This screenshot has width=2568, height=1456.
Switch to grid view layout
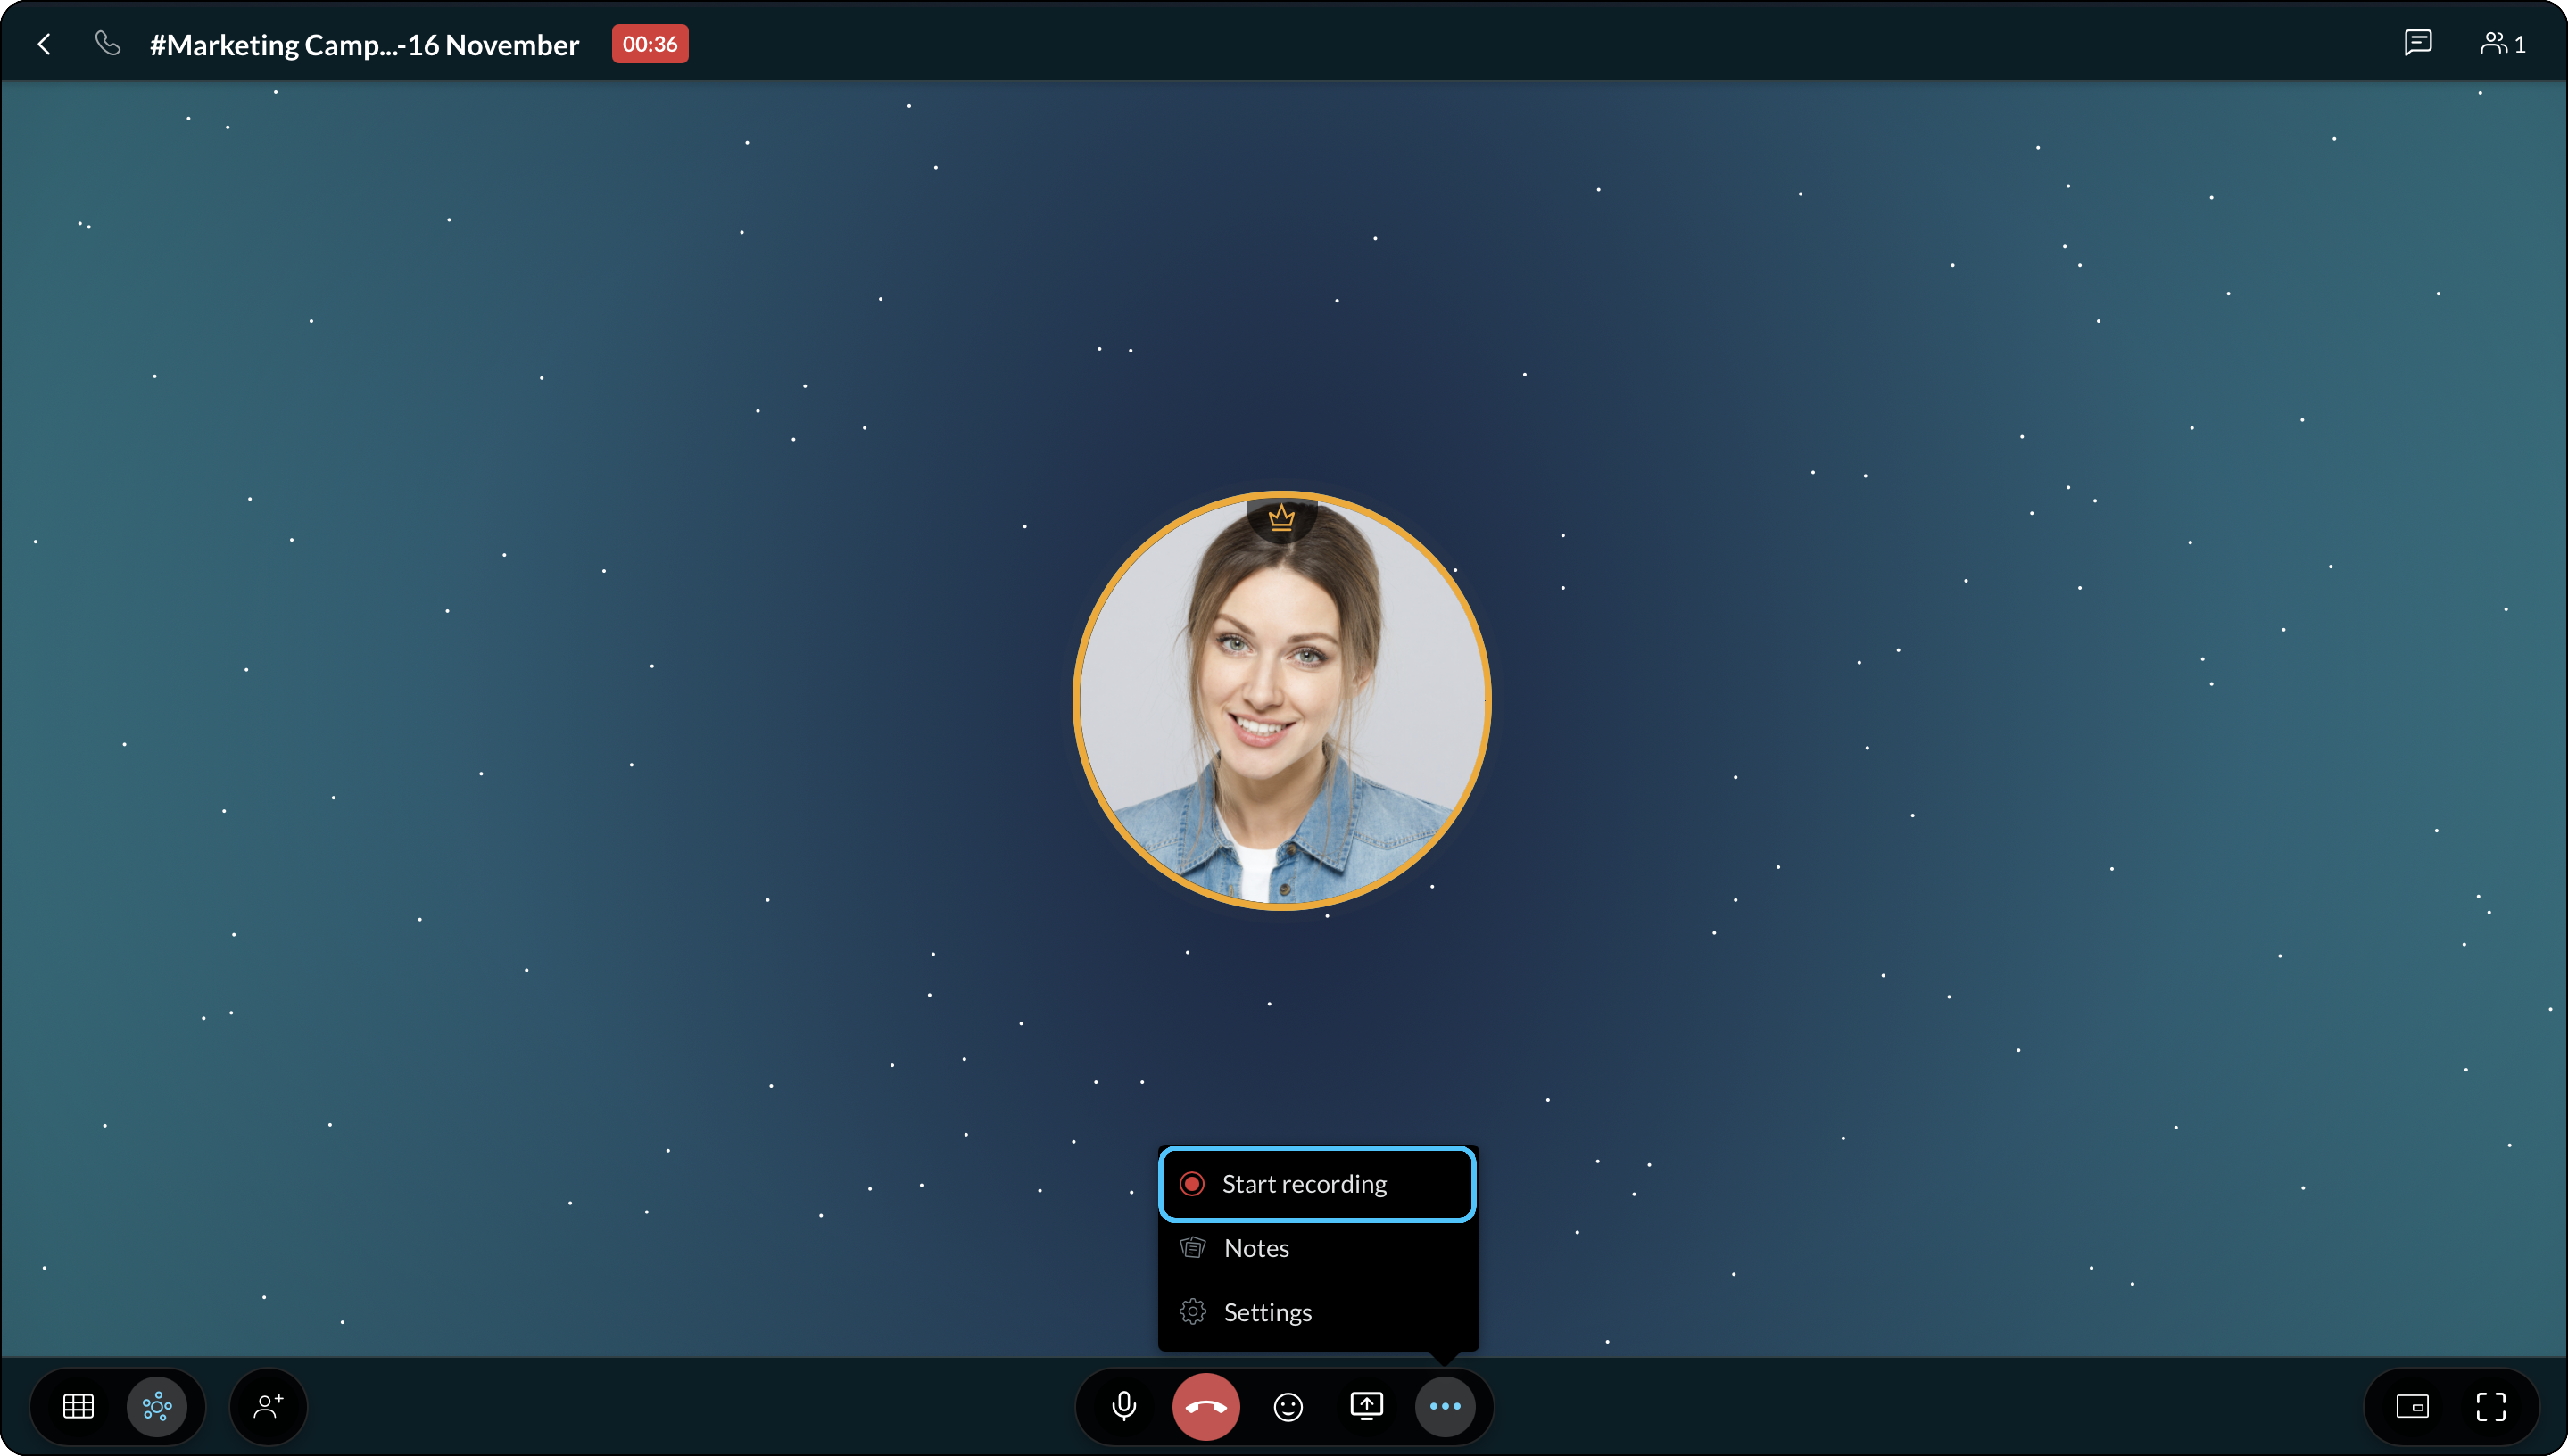pyautogui.click(x=78, y=1406)
